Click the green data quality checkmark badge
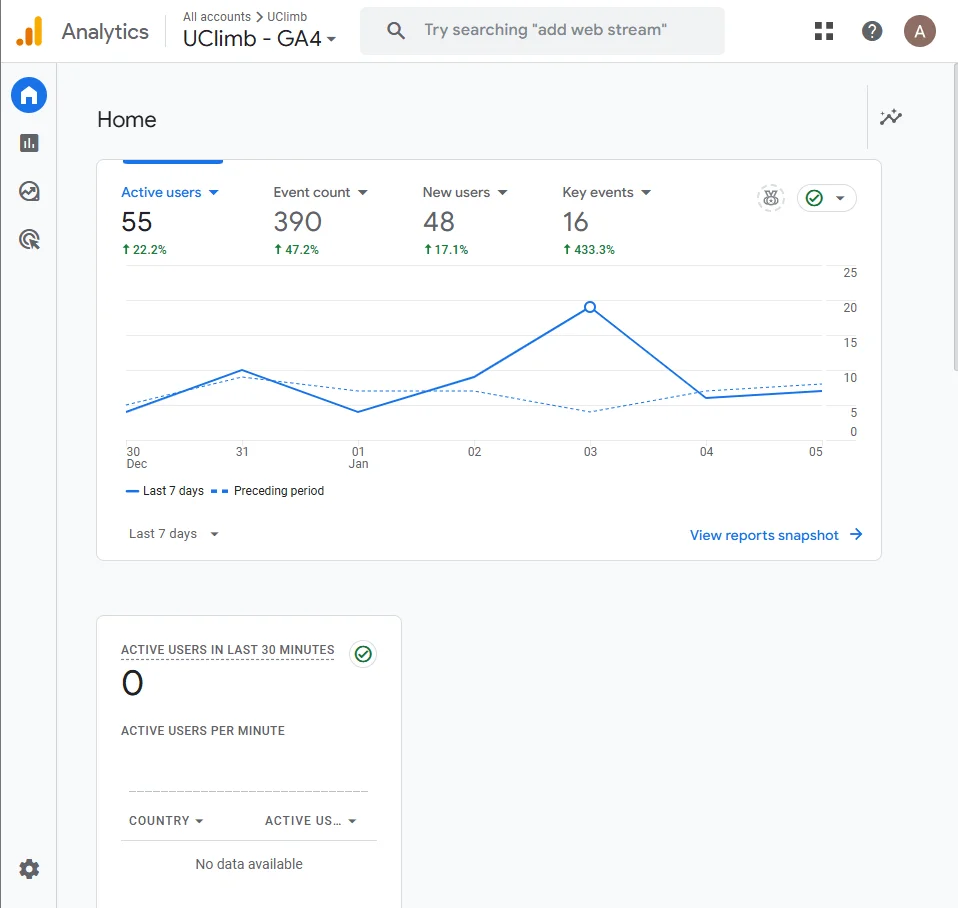 coord(814,198)
